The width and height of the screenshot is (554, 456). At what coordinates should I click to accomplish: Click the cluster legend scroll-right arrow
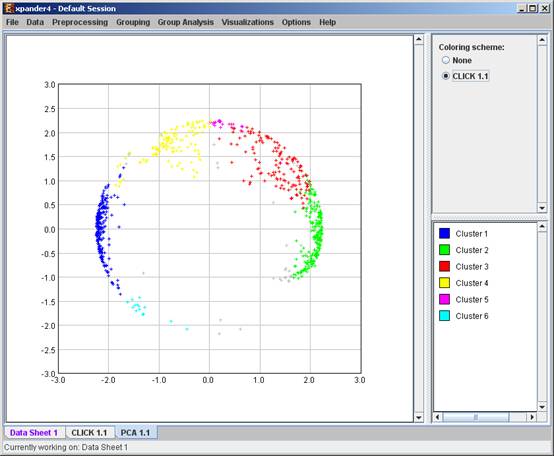[532, 417]
